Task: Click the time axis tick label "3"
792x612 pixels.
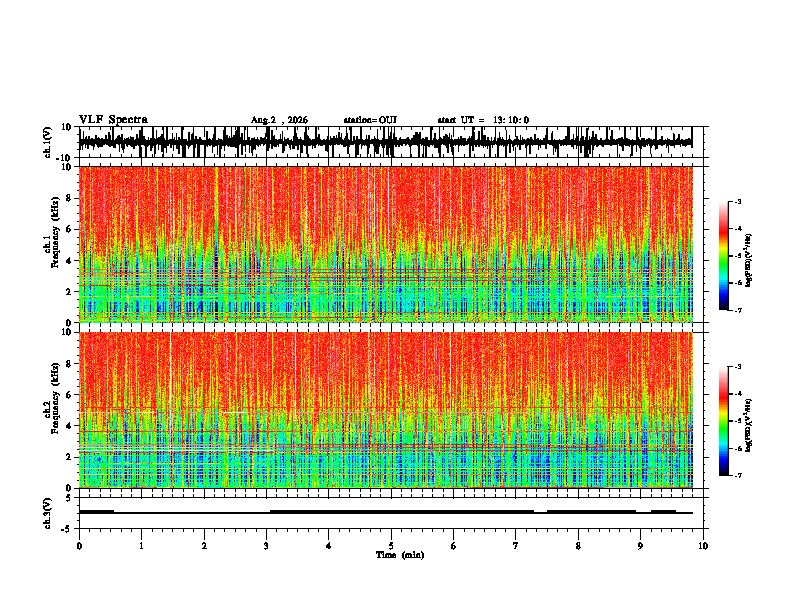Action: click(266, 546)
